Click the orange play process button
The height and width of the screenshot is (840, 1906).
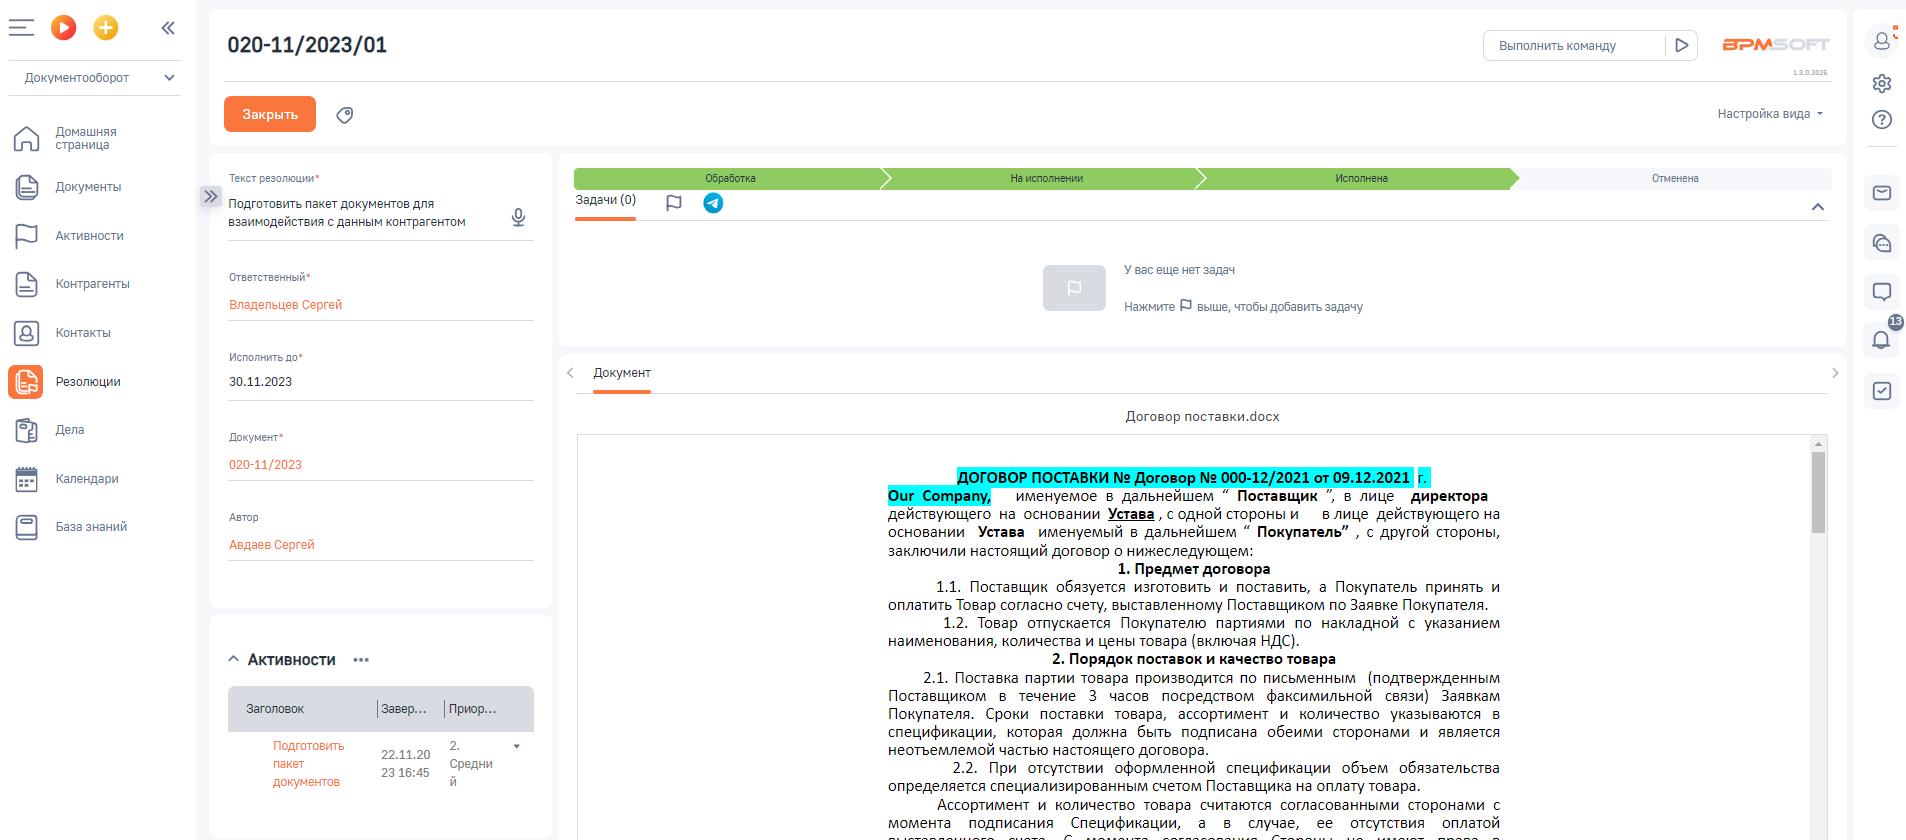coord(64,28)
